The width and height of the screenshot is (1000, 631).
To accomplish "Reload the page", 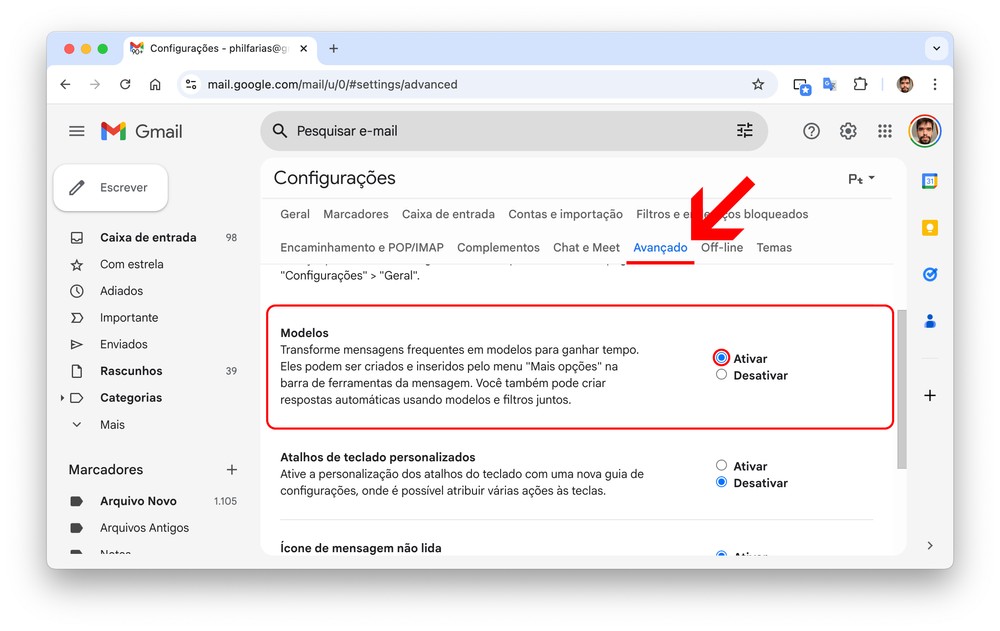I will coord(125,84).
